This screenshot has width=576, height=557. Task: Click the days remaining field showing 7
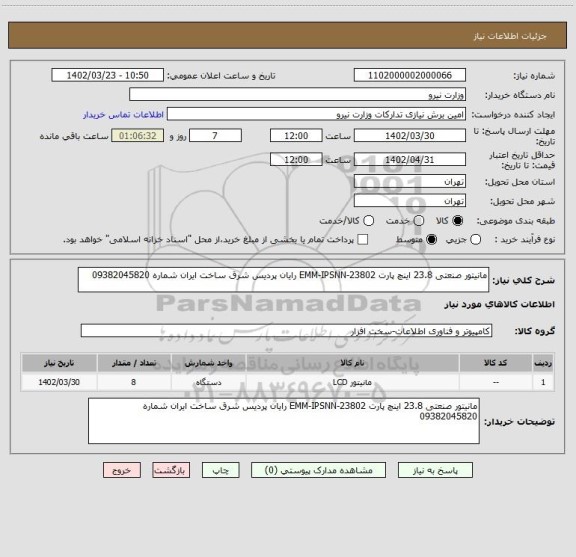point(215,136)
